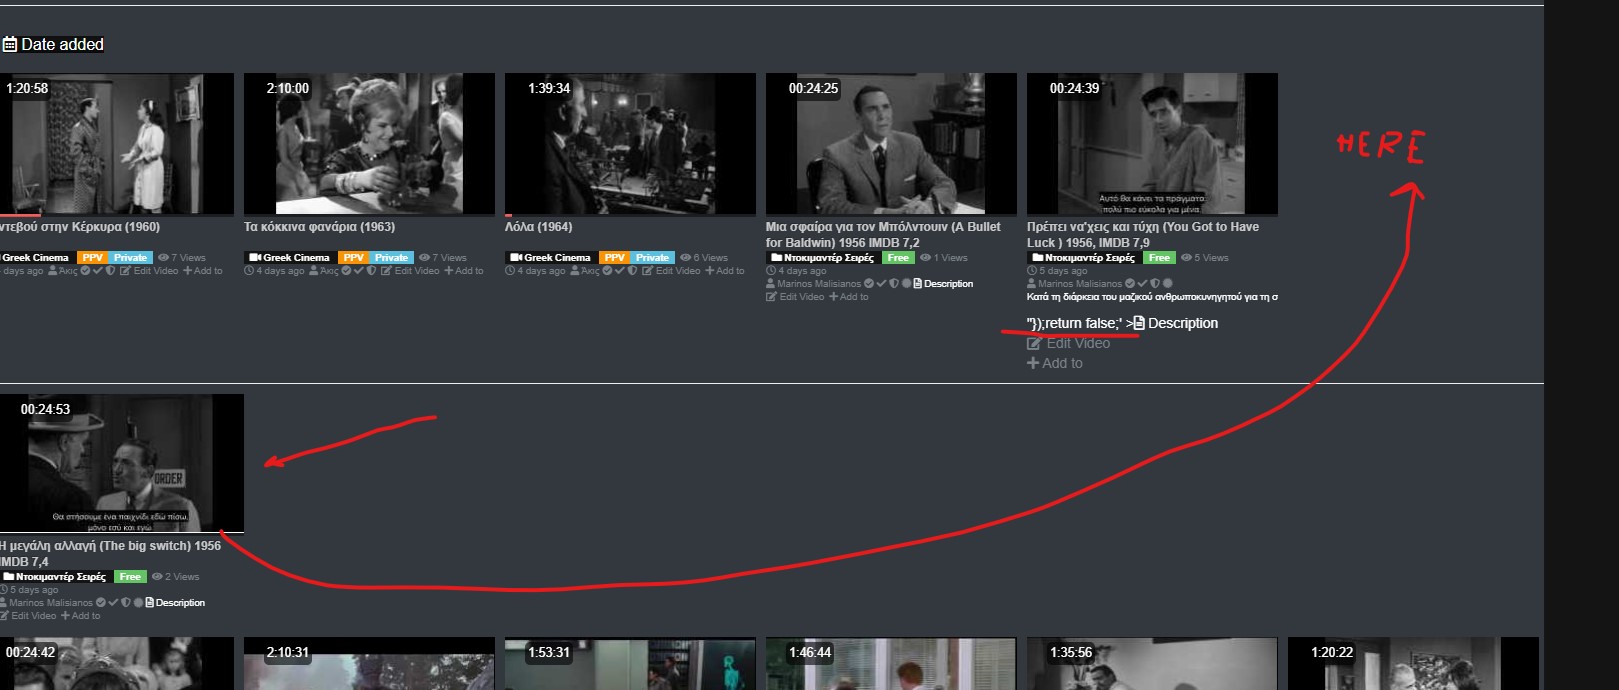Click Free badge under You Got to Have Luck
The height and width of the screenshot is (690, 1619).
[1159, 258]
